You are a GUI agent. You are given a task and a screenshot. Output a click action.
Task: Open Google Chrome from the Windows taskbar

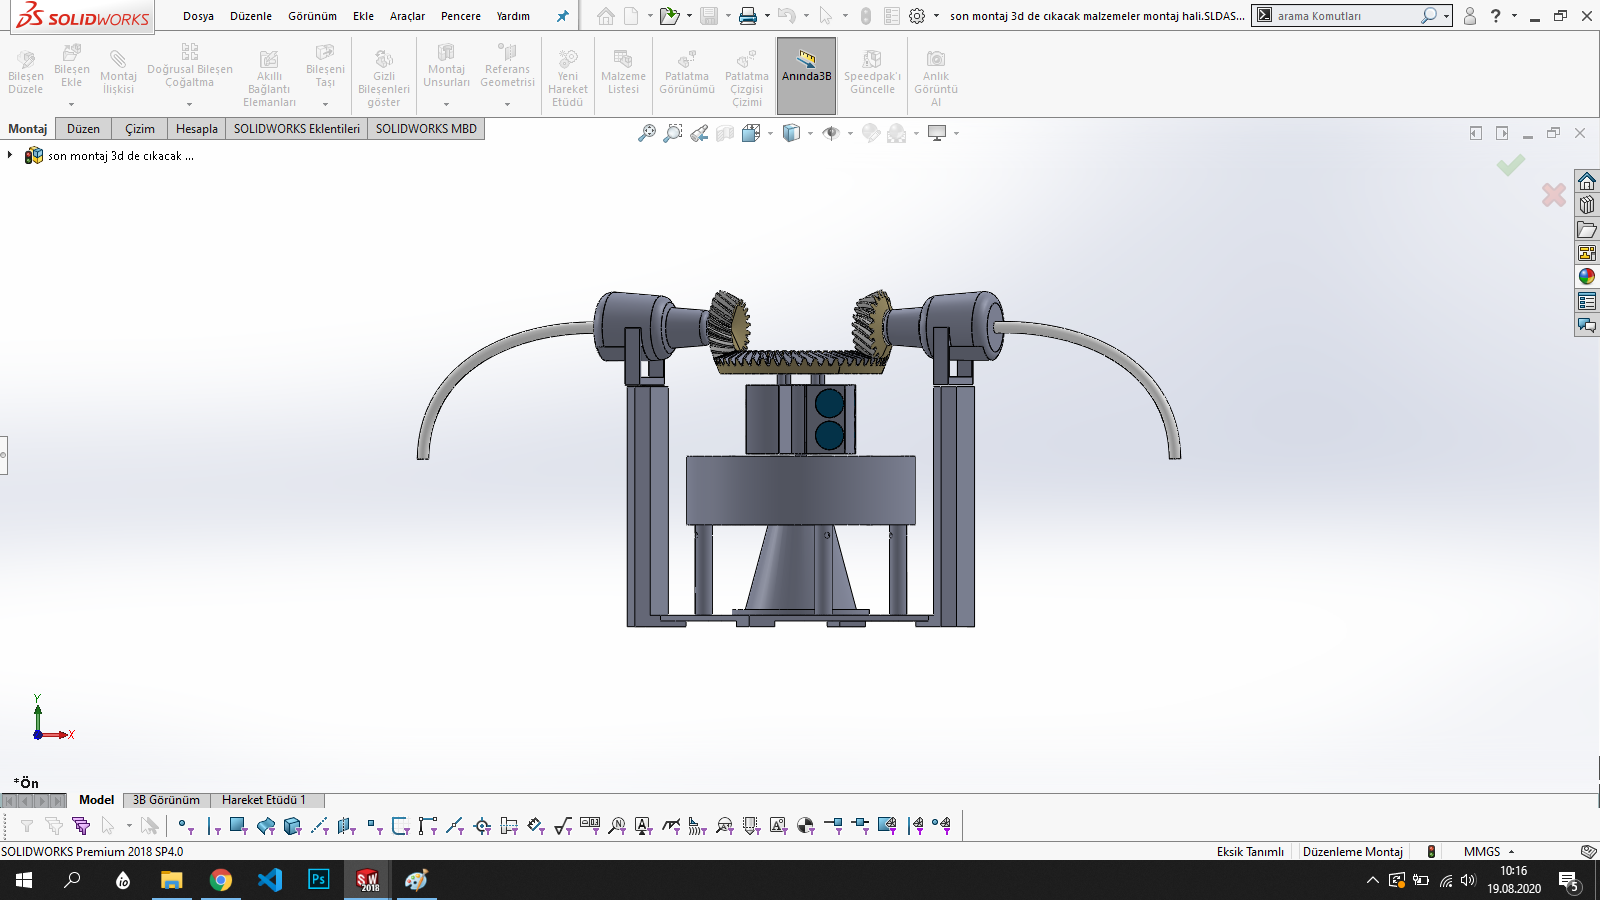(x=220, y=880)
